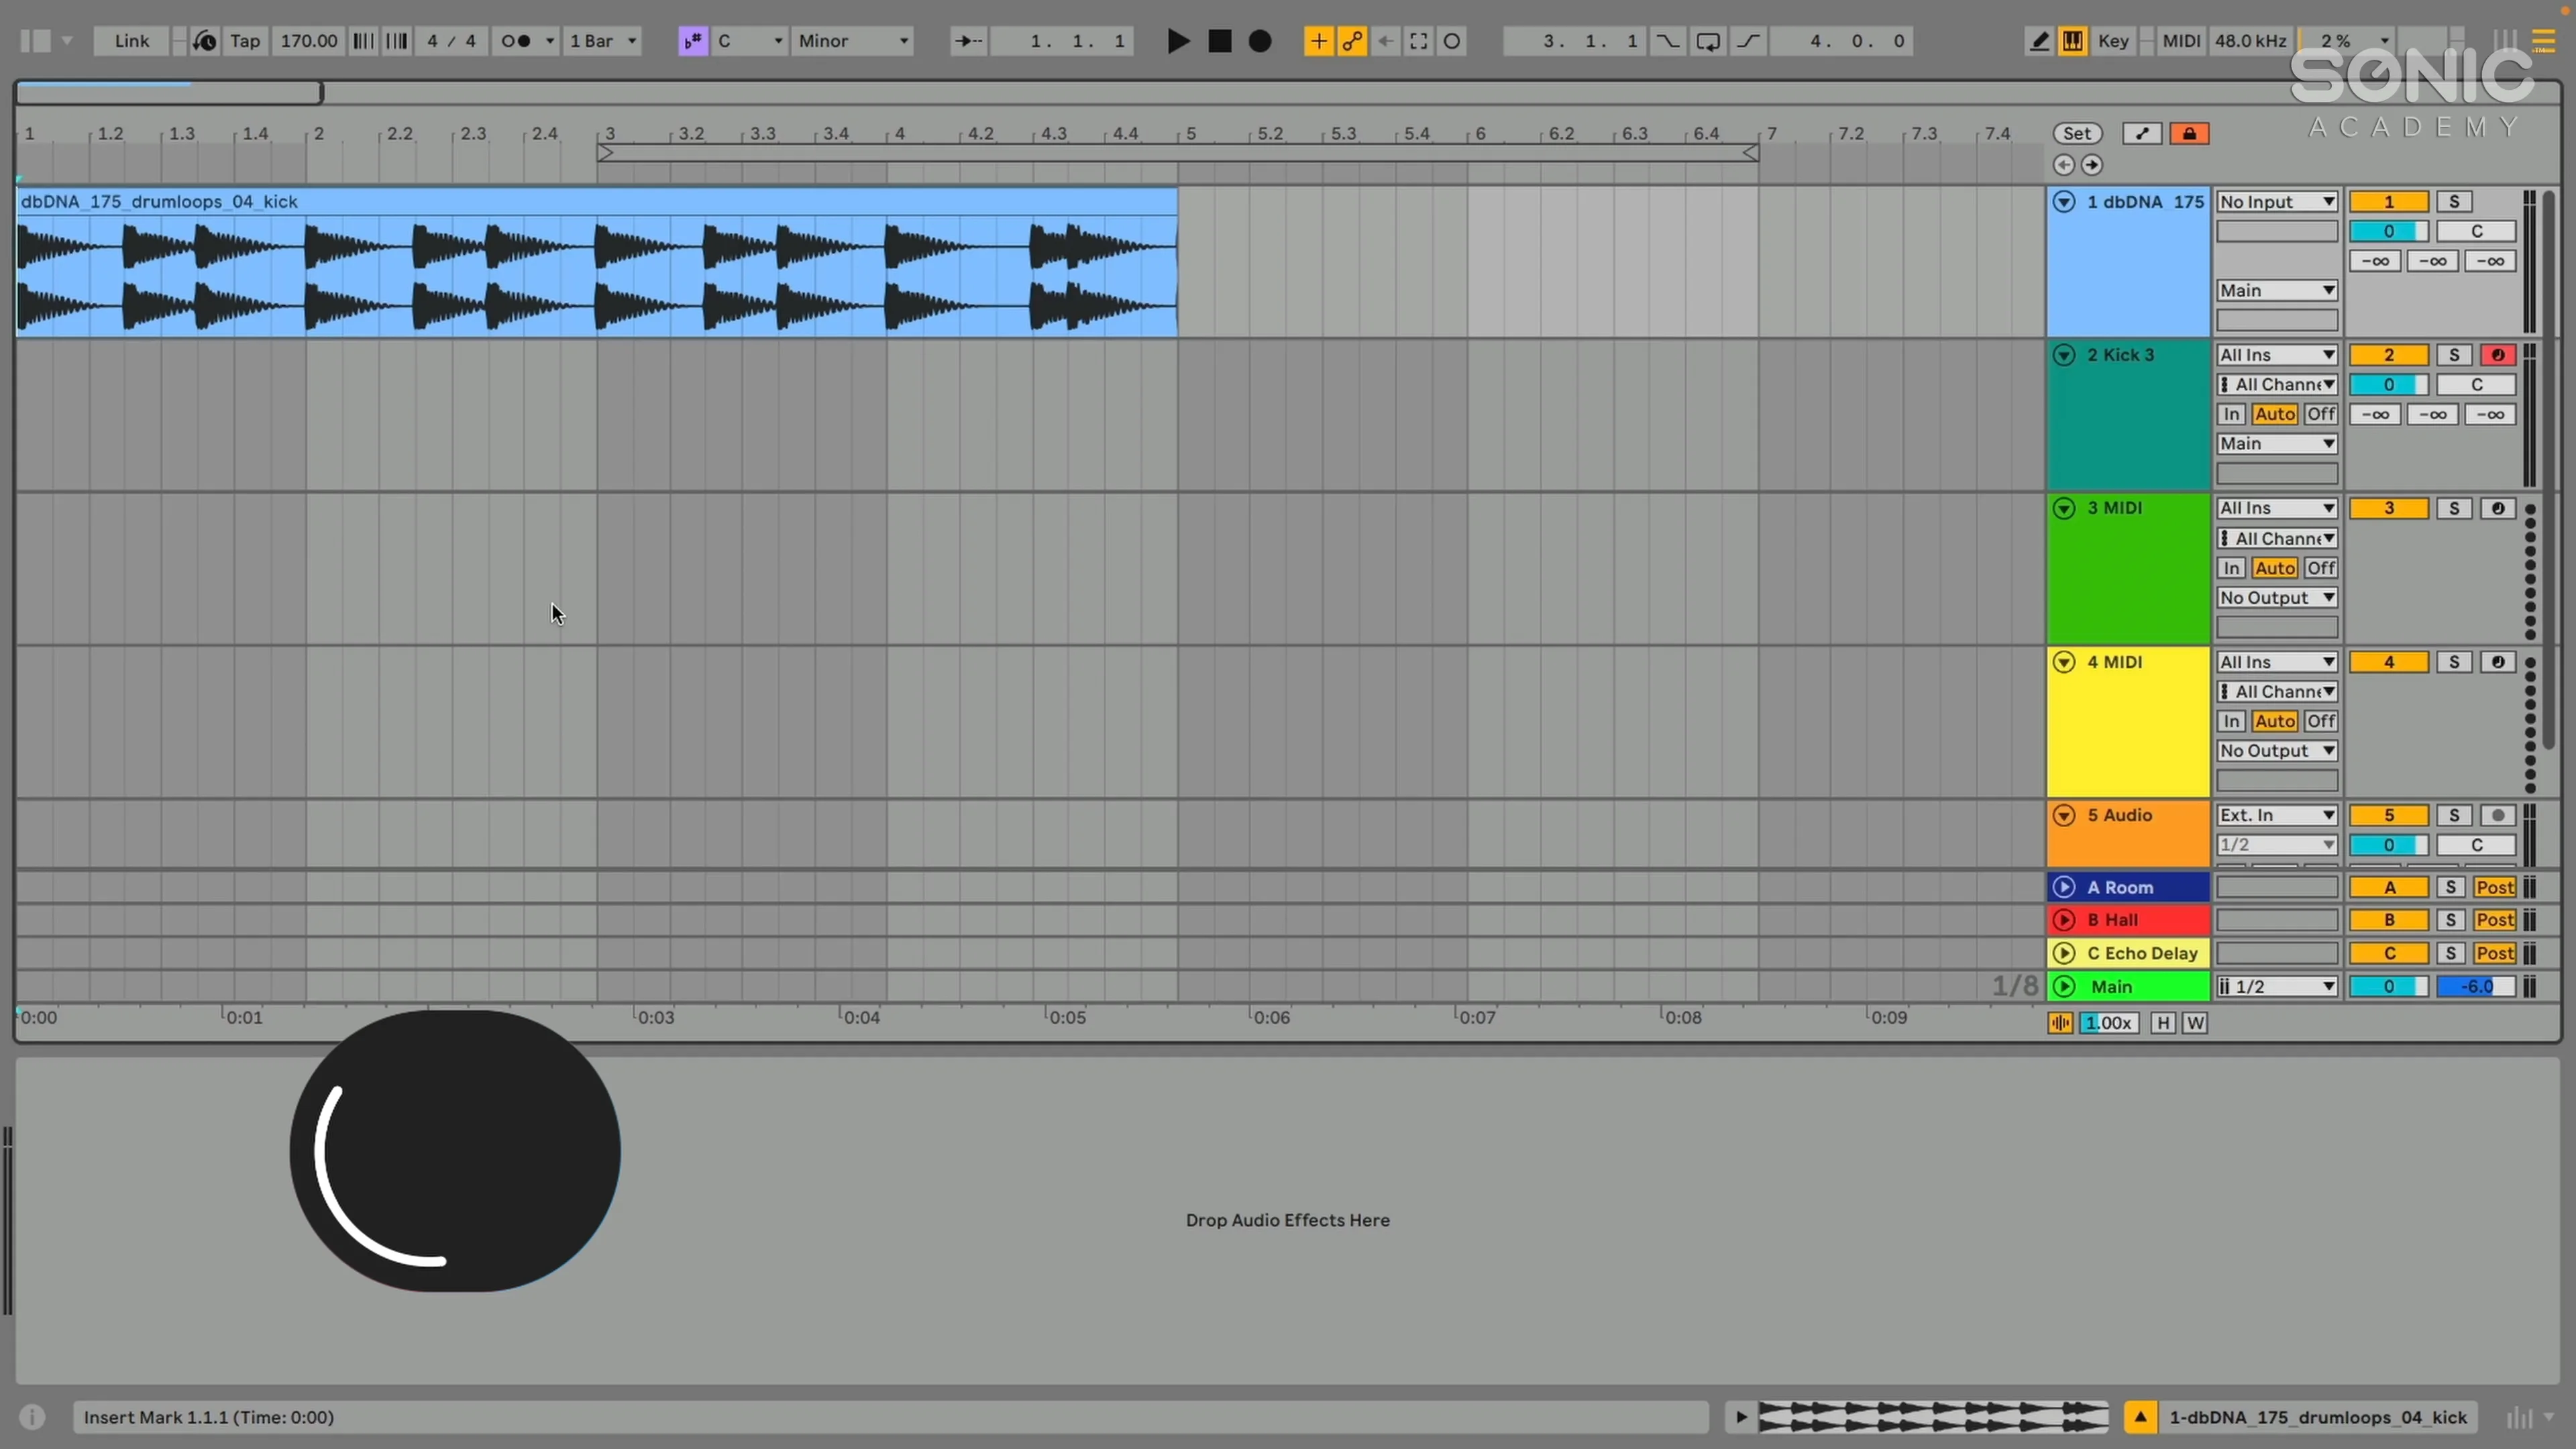Viewport: 2576px width, 1449px height.
Task: Click the Link button
Action: click(131, 41)
